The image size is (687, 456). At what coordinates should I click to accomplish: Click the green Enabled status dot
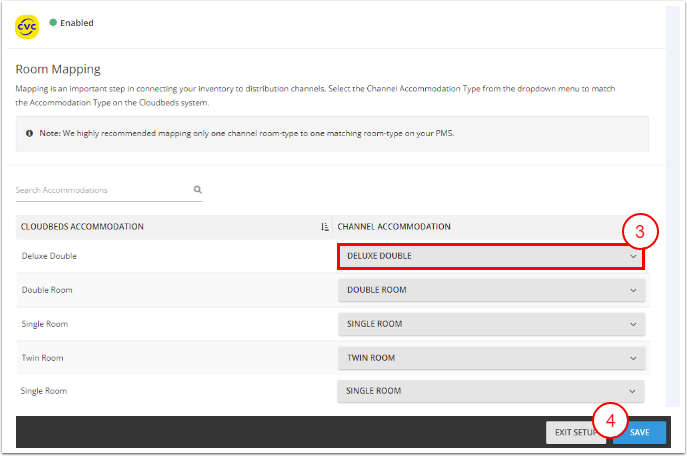53,21
